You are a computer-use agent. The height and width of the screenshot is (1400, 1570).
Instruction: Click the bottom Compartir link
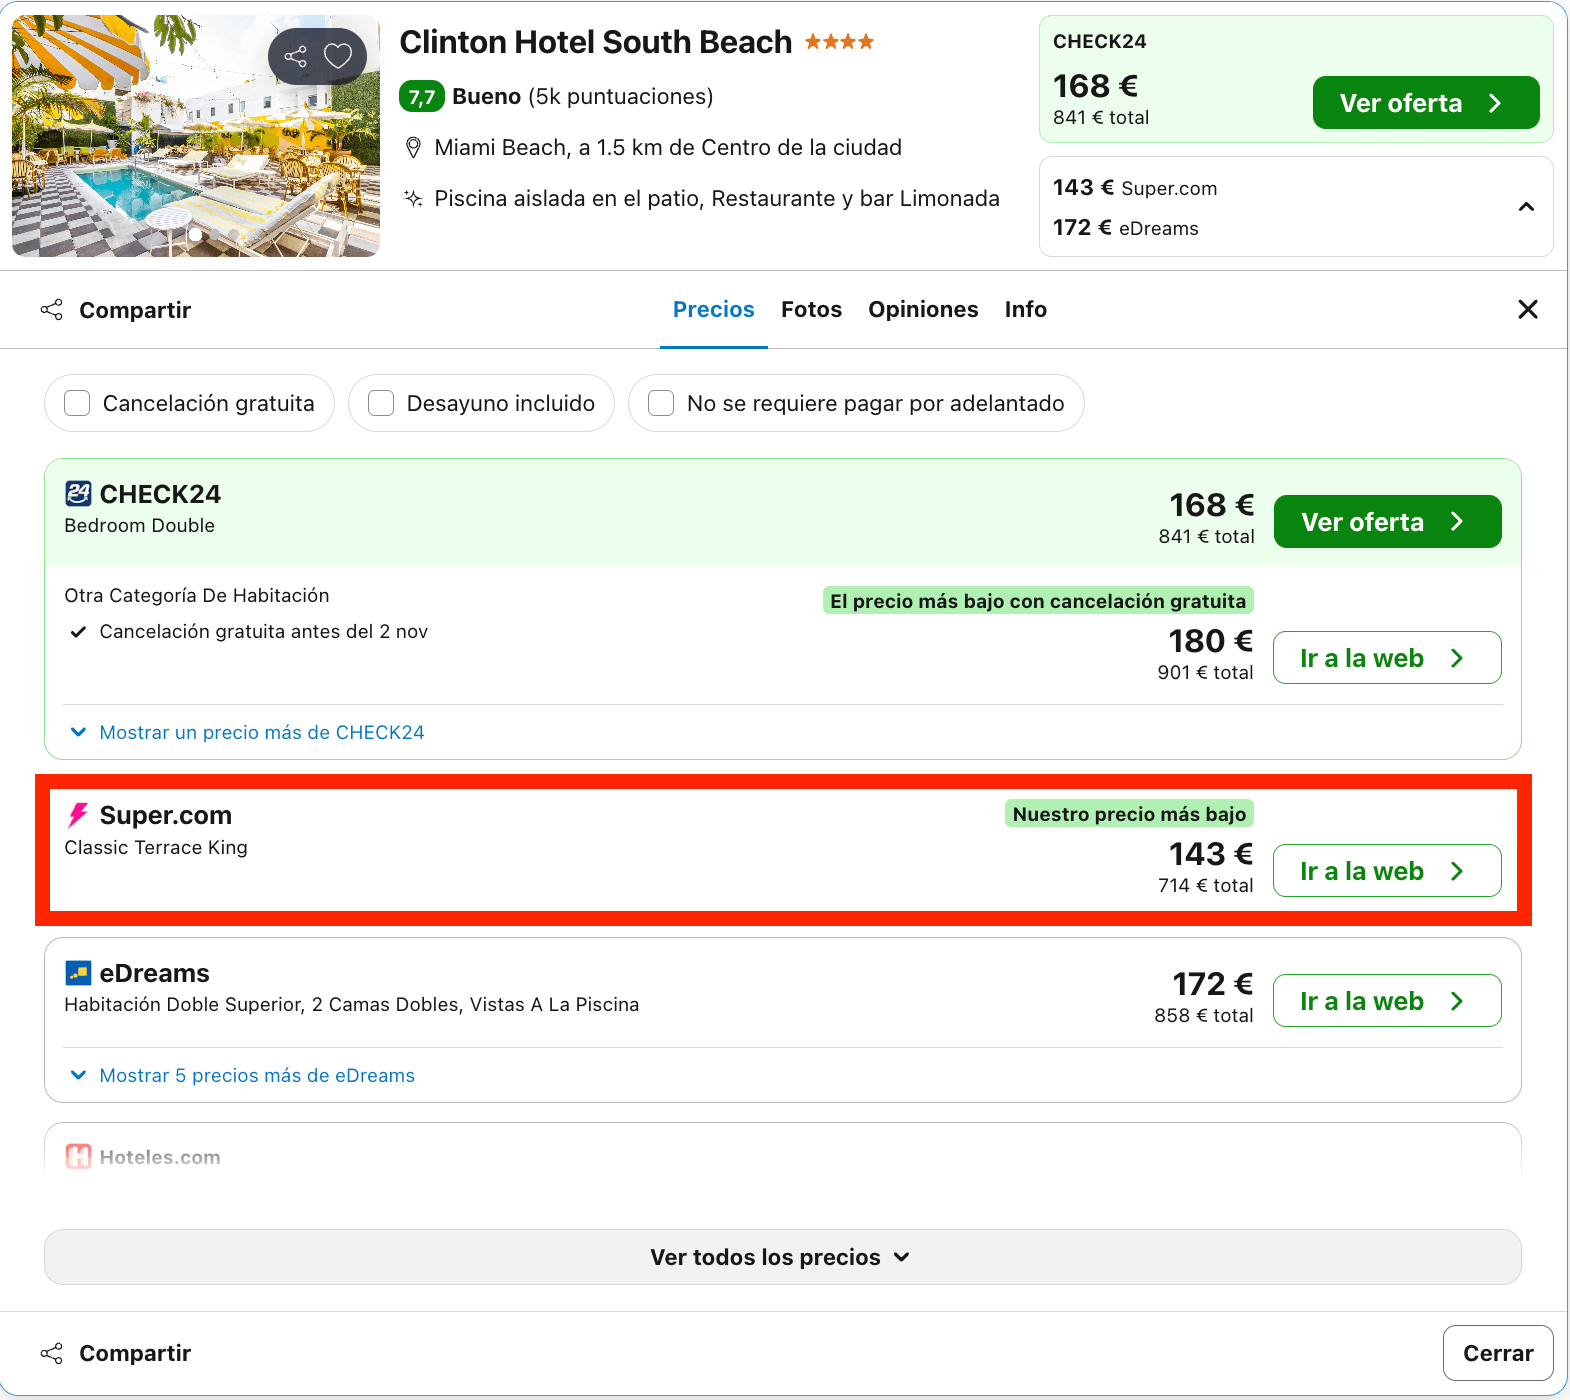click(x=135, y=1353)
